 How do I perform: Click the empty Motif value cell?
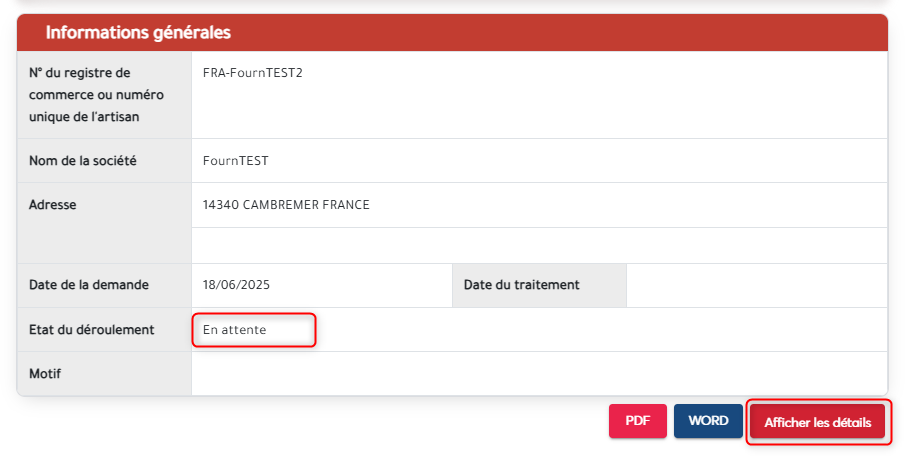point(538,374)
